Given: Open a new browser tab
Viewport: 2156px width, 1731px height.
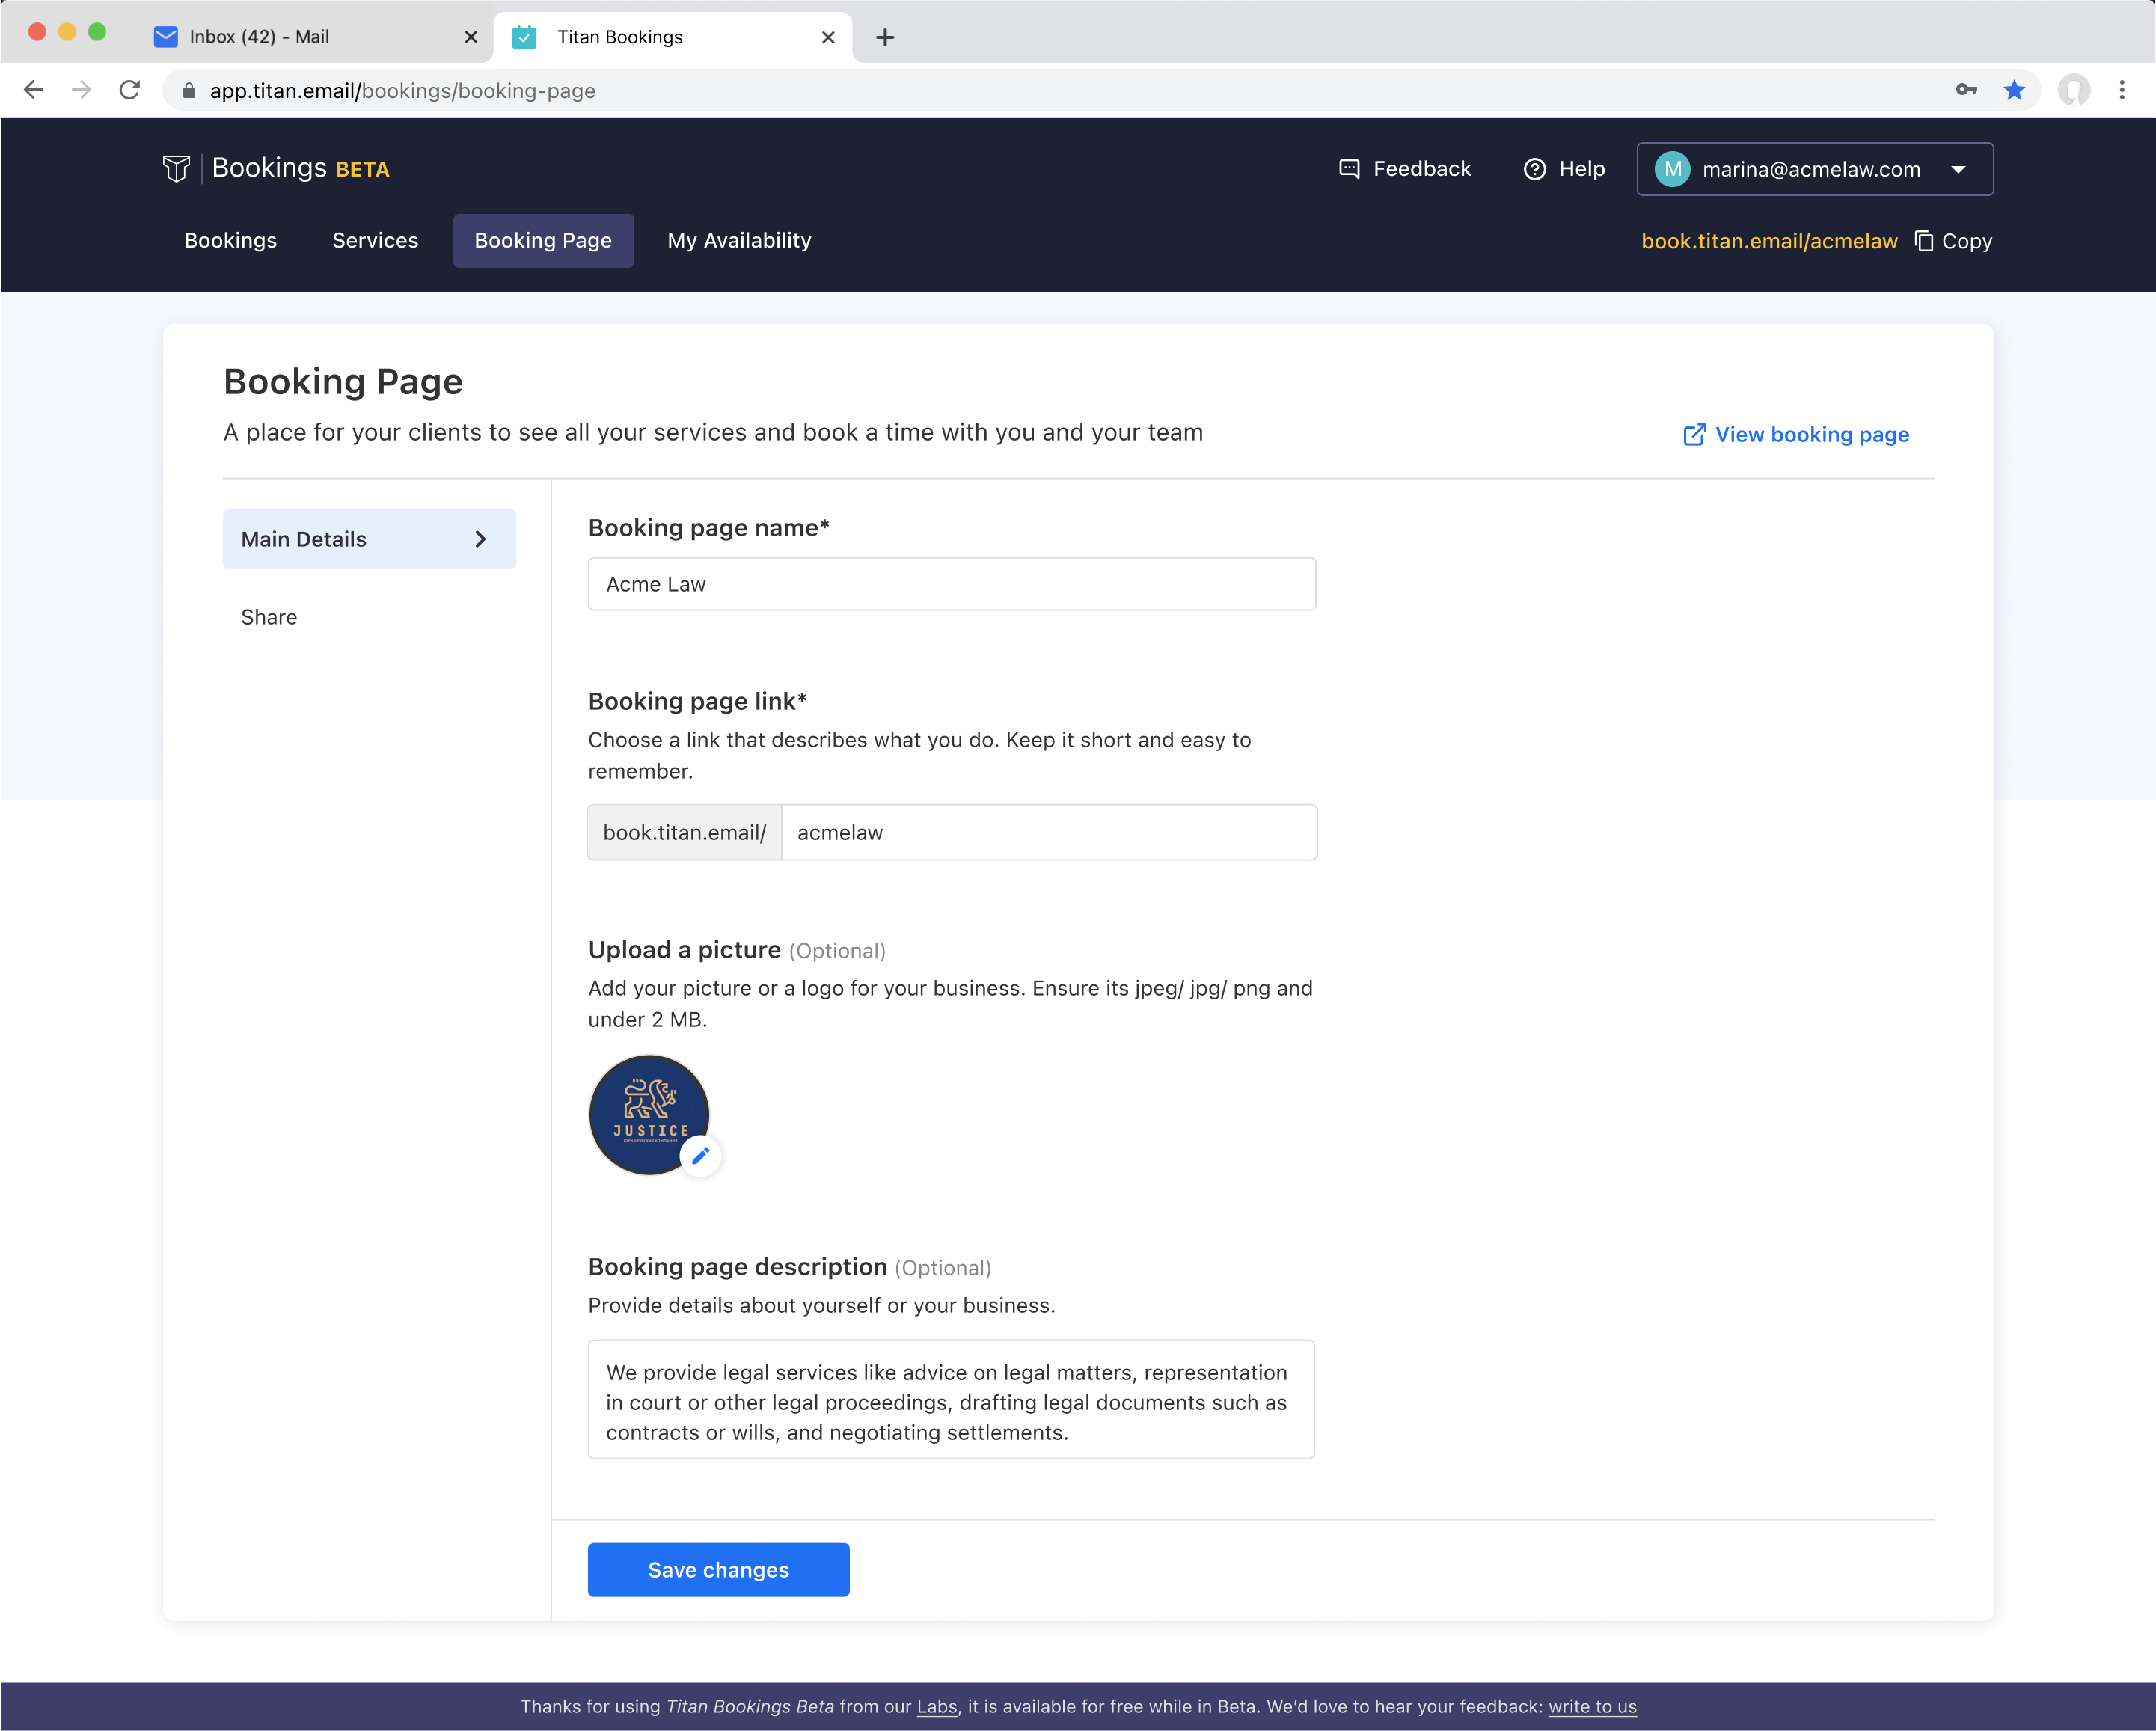Looking at the screenshot, I should [x=885, y=37].
